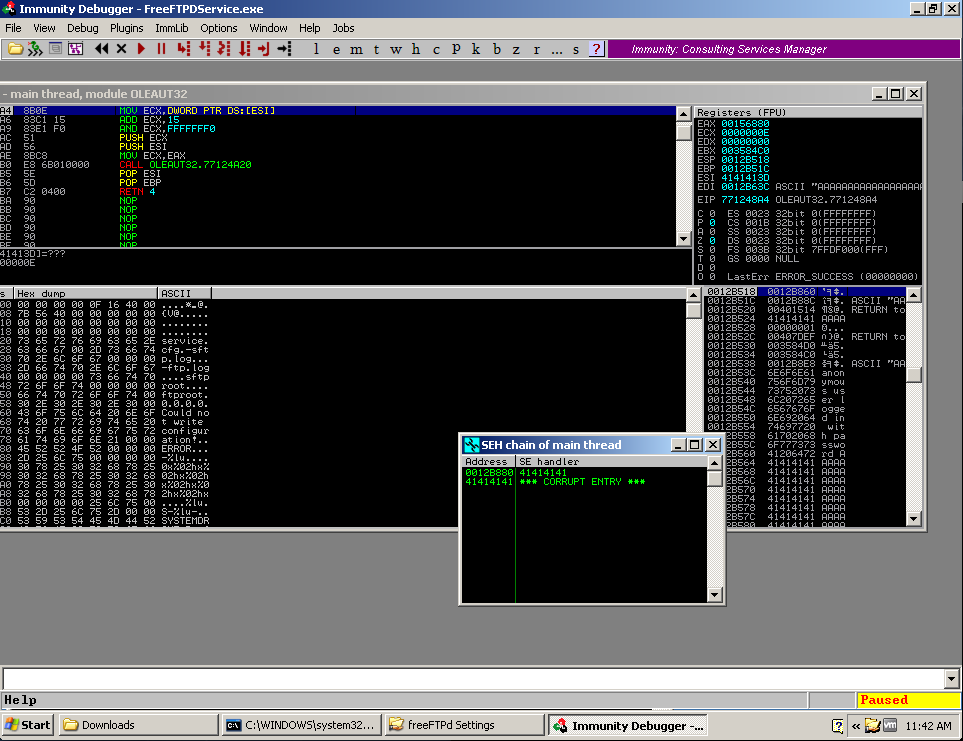Select the EAX register value 00156880

point(745,123)
